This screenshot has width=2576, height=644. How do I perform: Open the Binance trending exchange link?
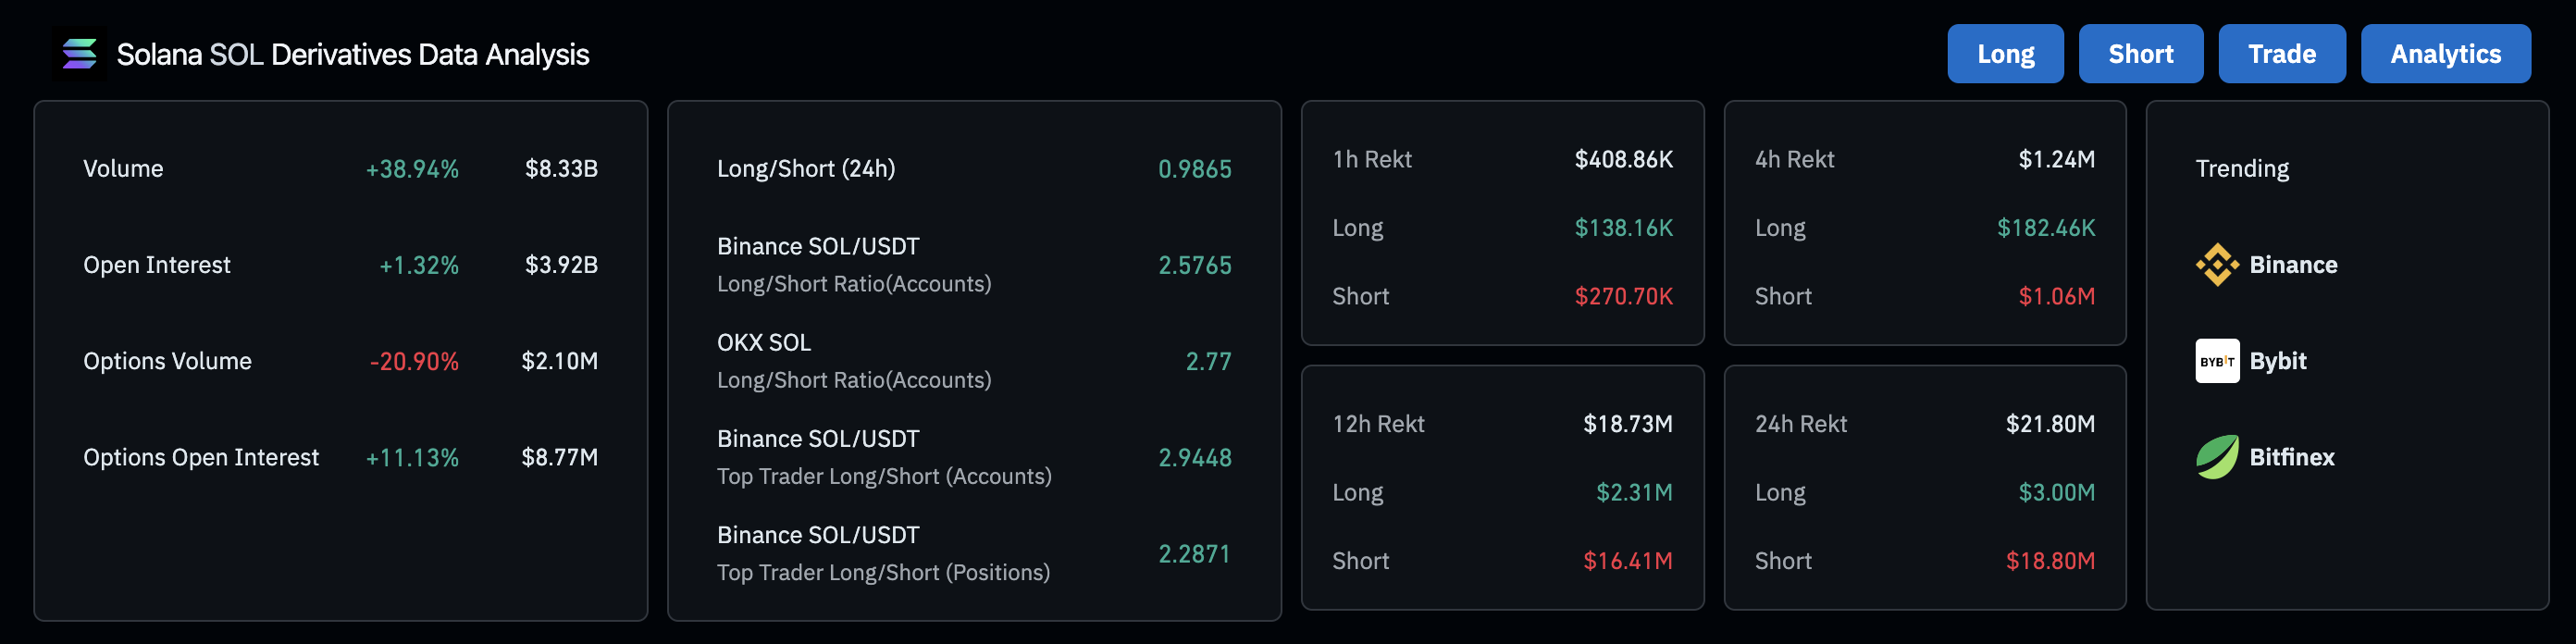(x=2292, y=265)
